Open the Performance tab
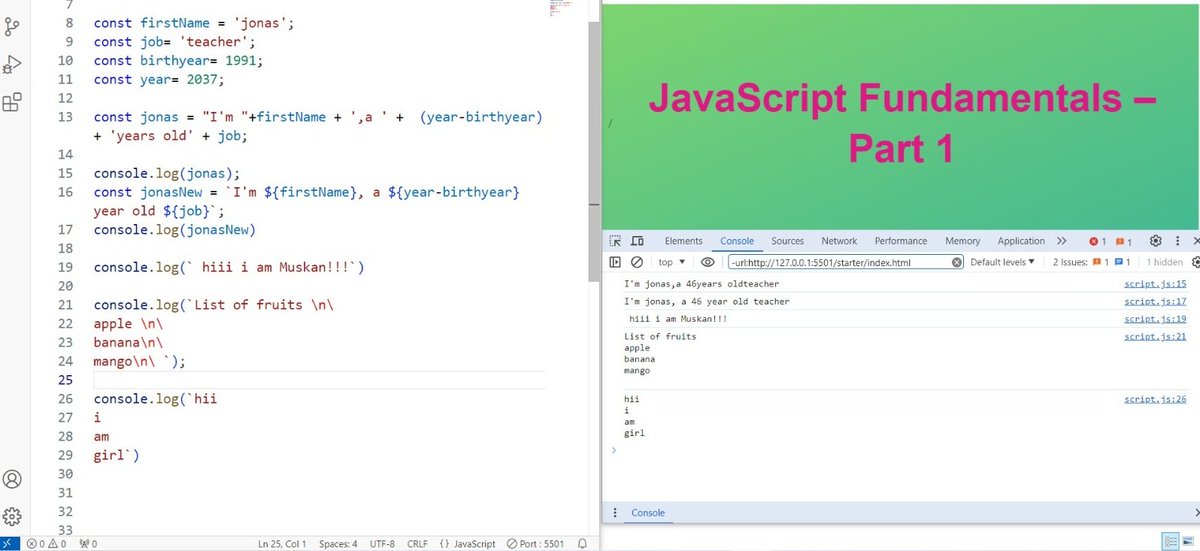This screenshot has width=1200, height=551. [901, 241]
